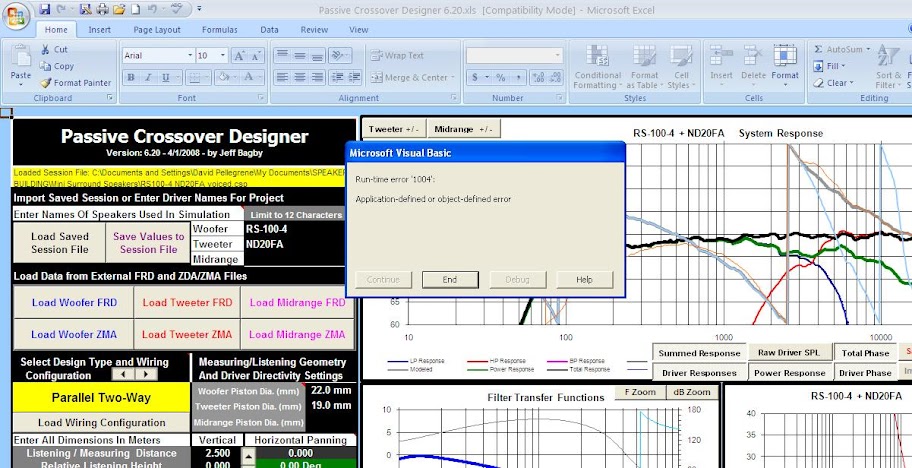The height and width of the screenshot is (468, 912).
Task: Click the Quick Print printer icon
Action: click(x=101, y=9)
